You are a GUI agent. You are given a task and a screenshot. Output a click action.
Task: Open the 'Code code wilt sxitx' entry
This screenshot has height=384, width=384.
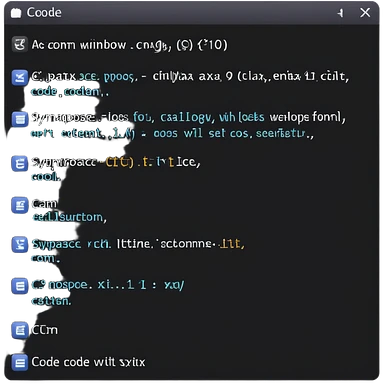(88, 362)
